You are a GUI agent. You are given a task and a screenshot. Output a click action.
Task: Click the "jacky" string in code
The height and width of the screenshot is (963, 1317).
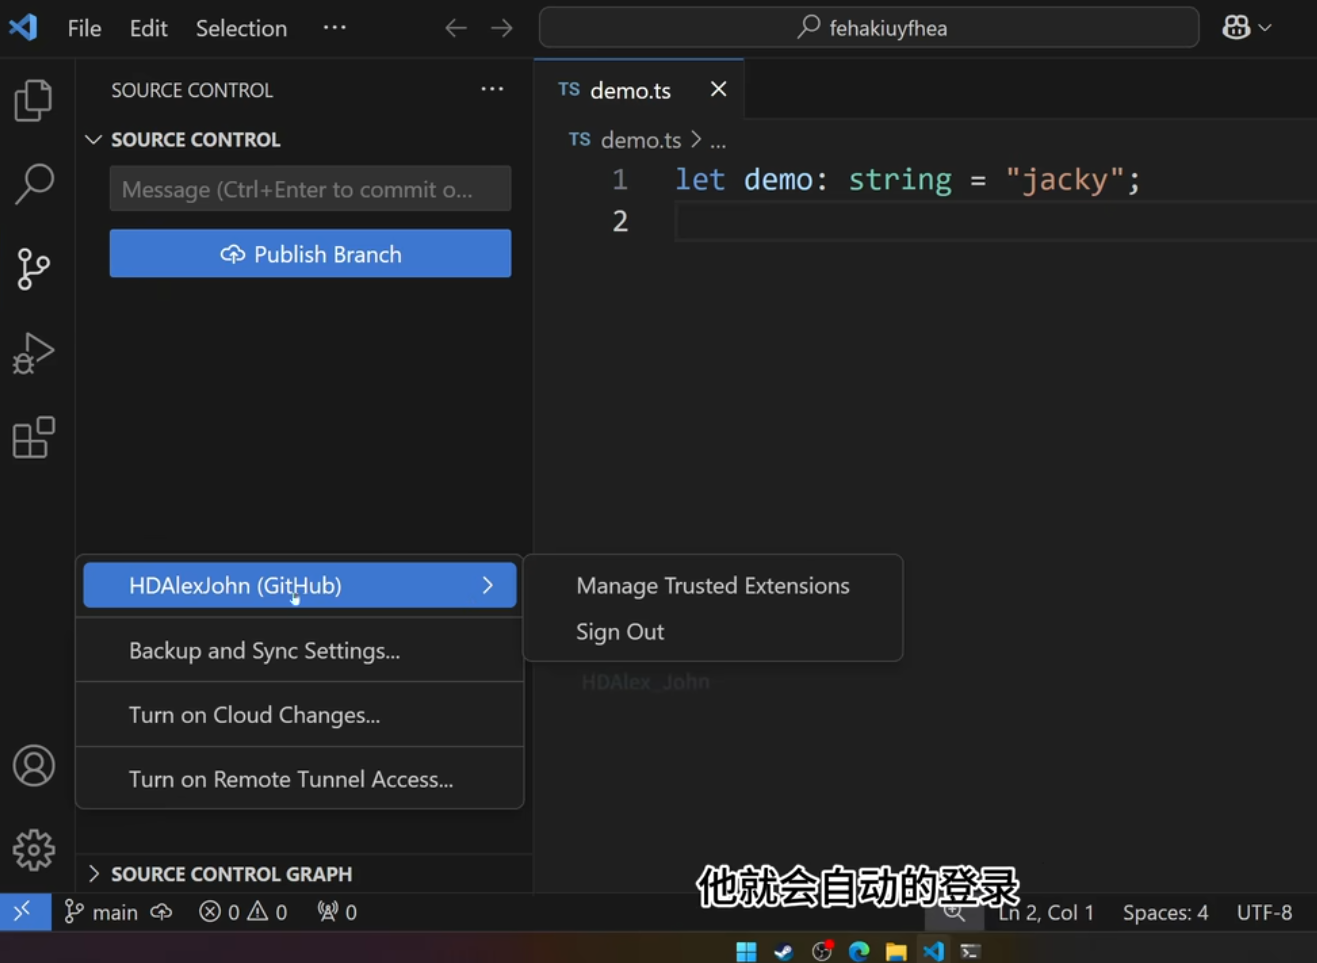[x=1064, y=180]
